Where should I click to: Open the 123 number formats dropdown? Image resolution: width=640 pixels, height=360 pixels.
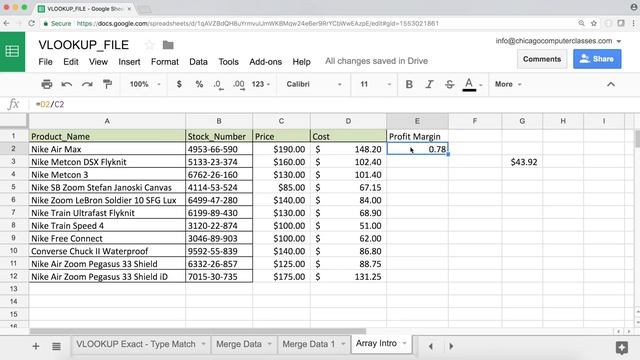[261, 84]
